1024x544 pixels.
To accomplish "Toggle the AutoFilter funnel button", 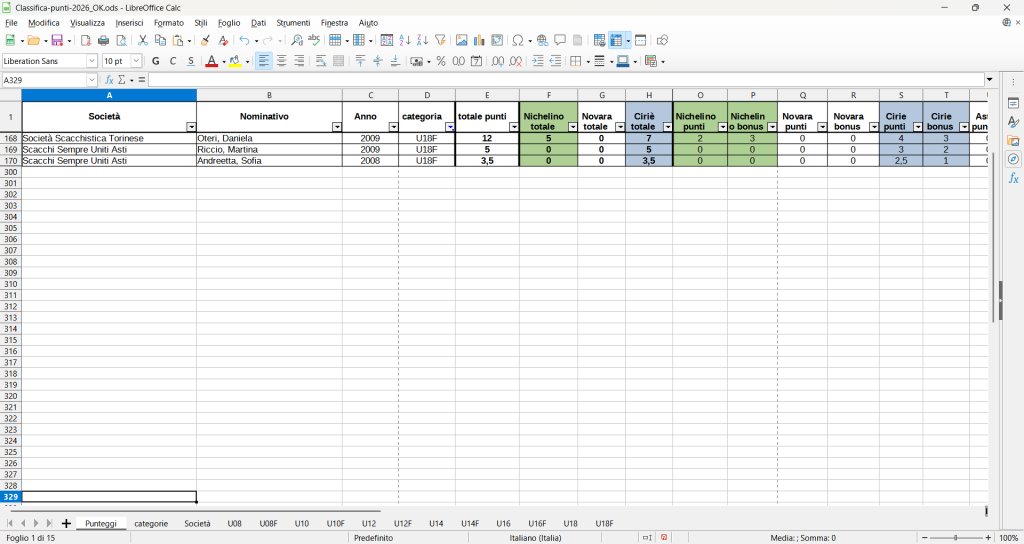I will (x=440, y=41).
